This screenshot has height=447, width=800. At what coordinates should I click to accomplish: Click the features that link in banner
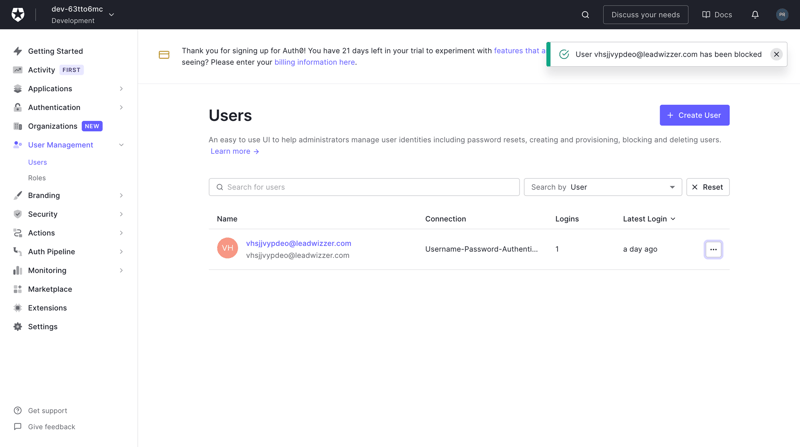tap(519, 51)
